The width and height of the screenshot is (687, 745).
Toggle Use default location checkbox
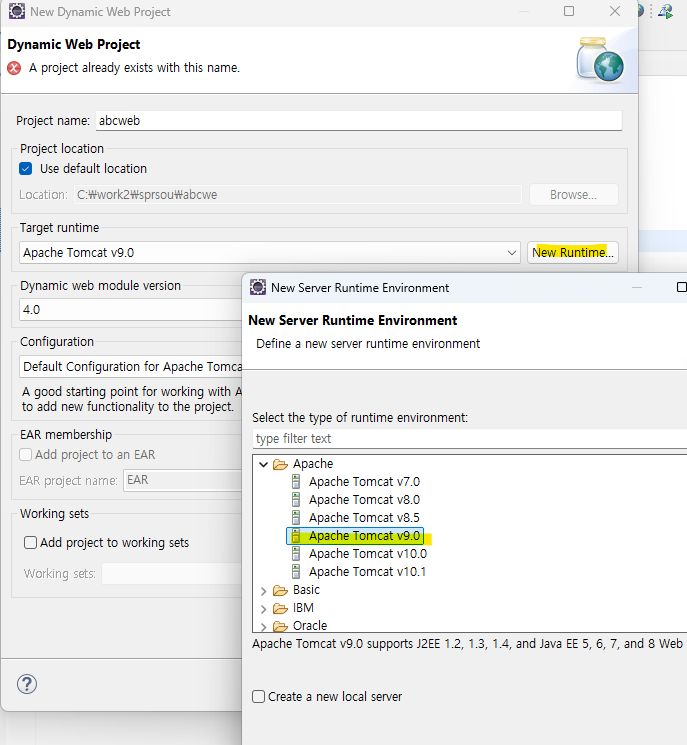click(26, 169)
